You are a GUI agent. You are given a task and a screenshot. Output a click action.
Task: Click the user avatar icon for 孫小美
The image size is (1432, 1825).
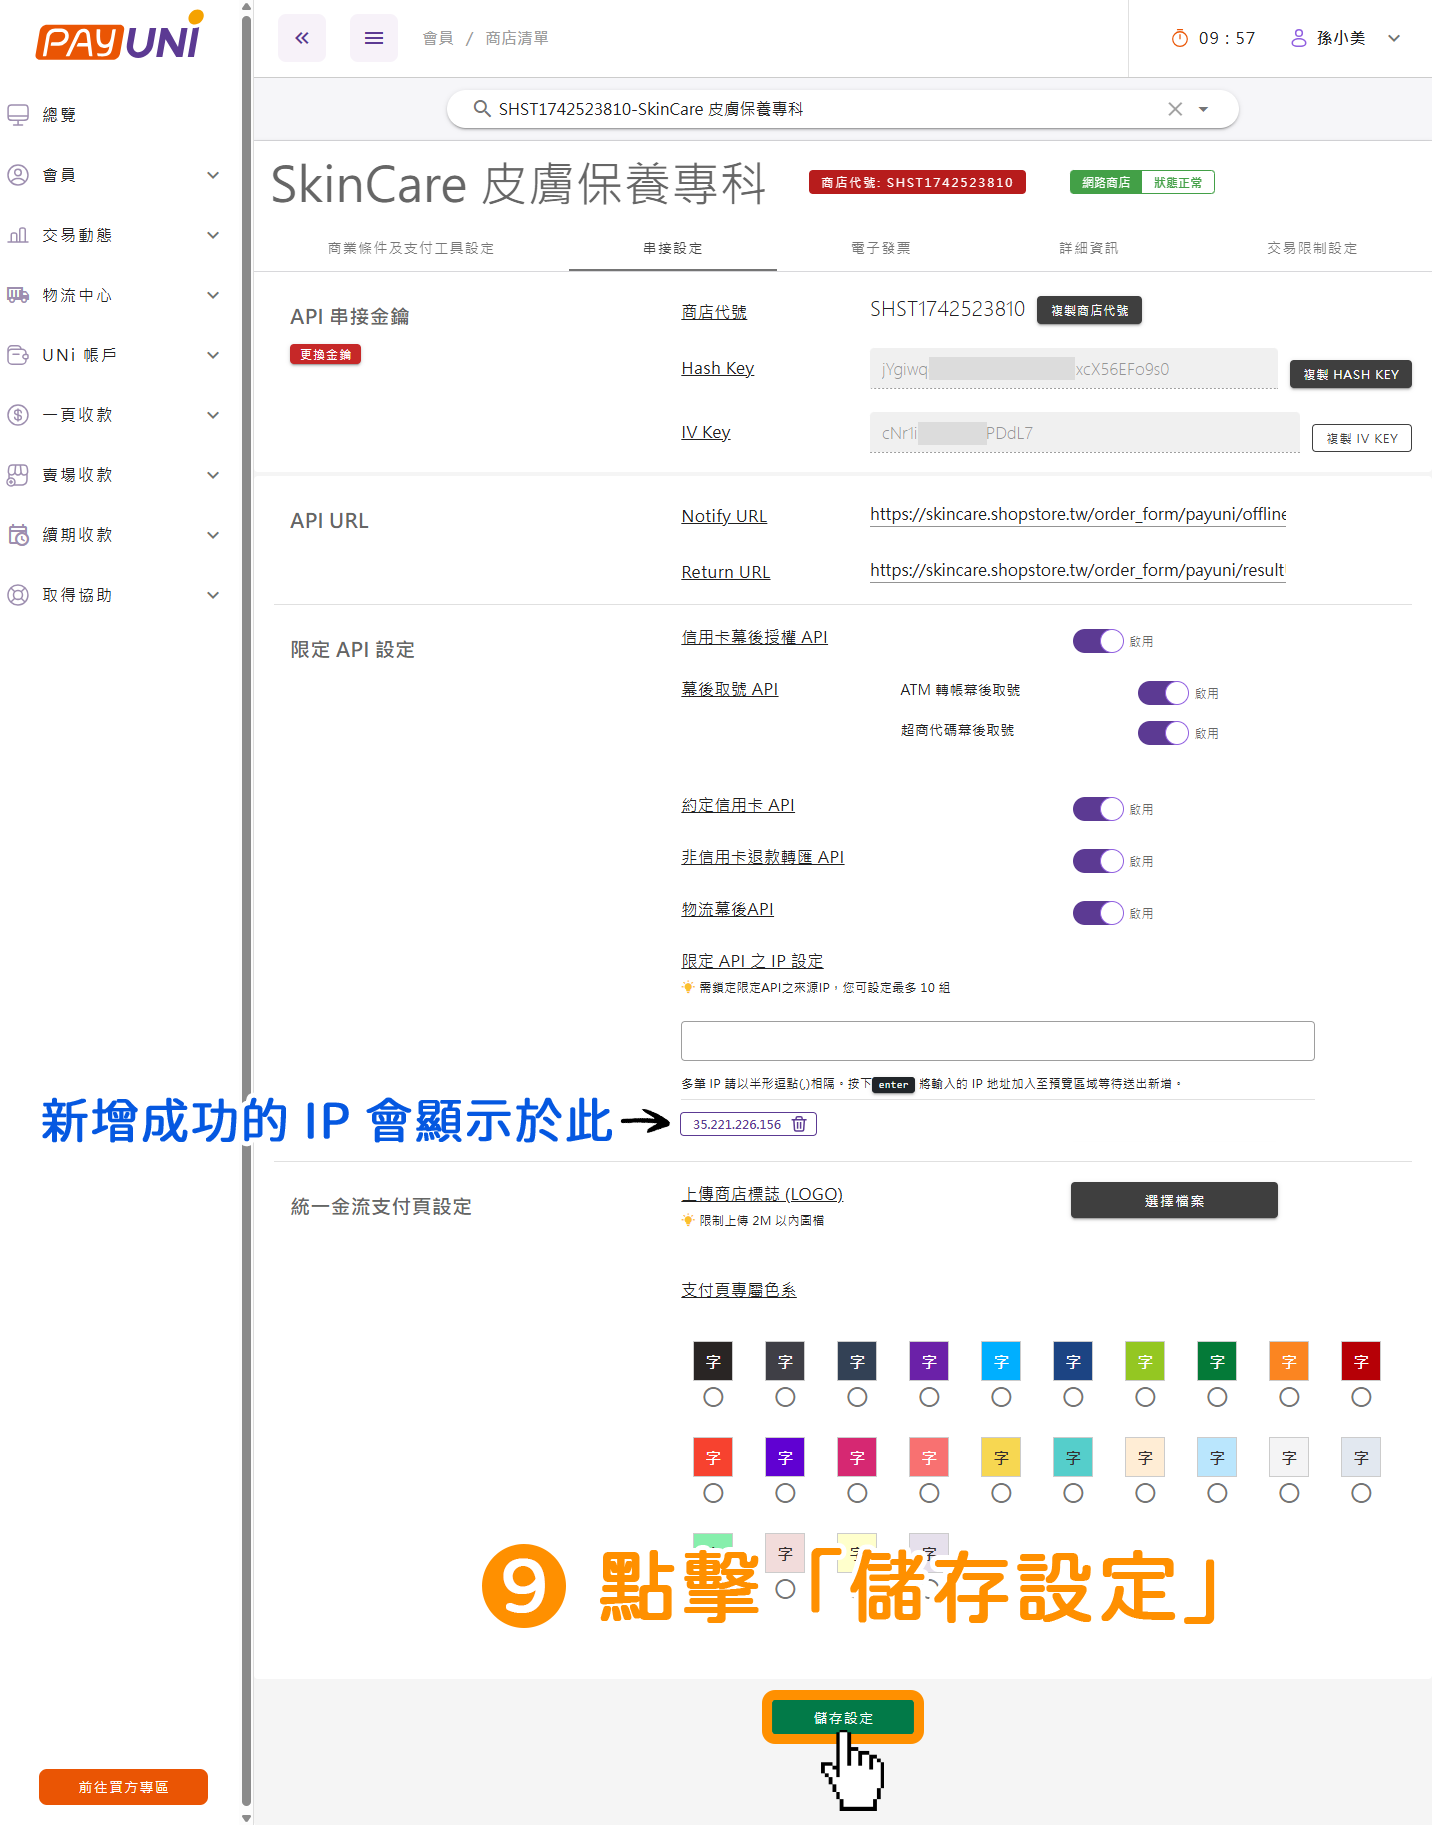[1299, 38]
